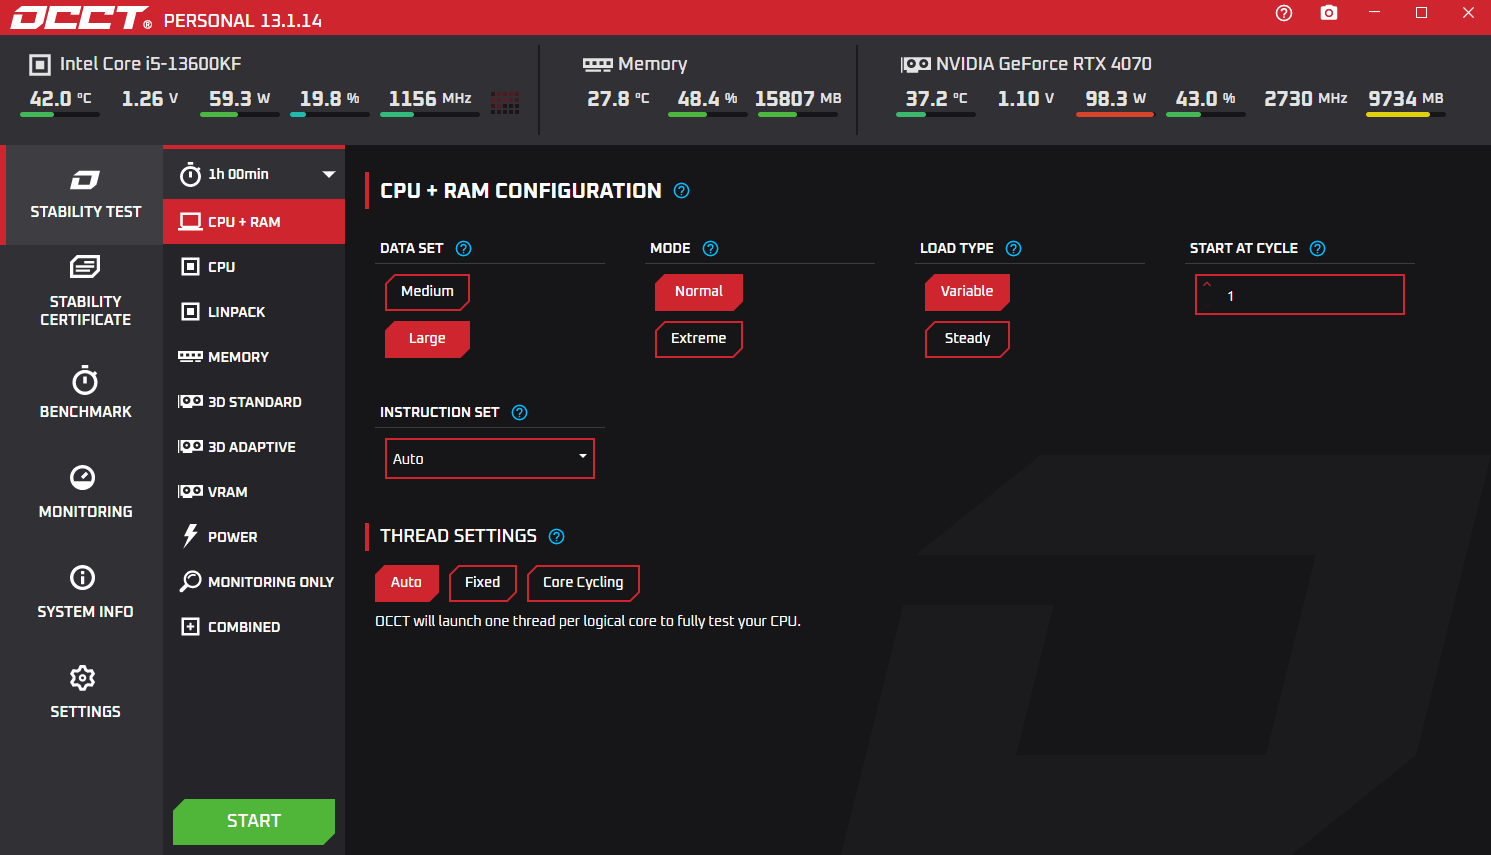Select the Large data set
This screenshot has height=855, width=1491.
427,339
